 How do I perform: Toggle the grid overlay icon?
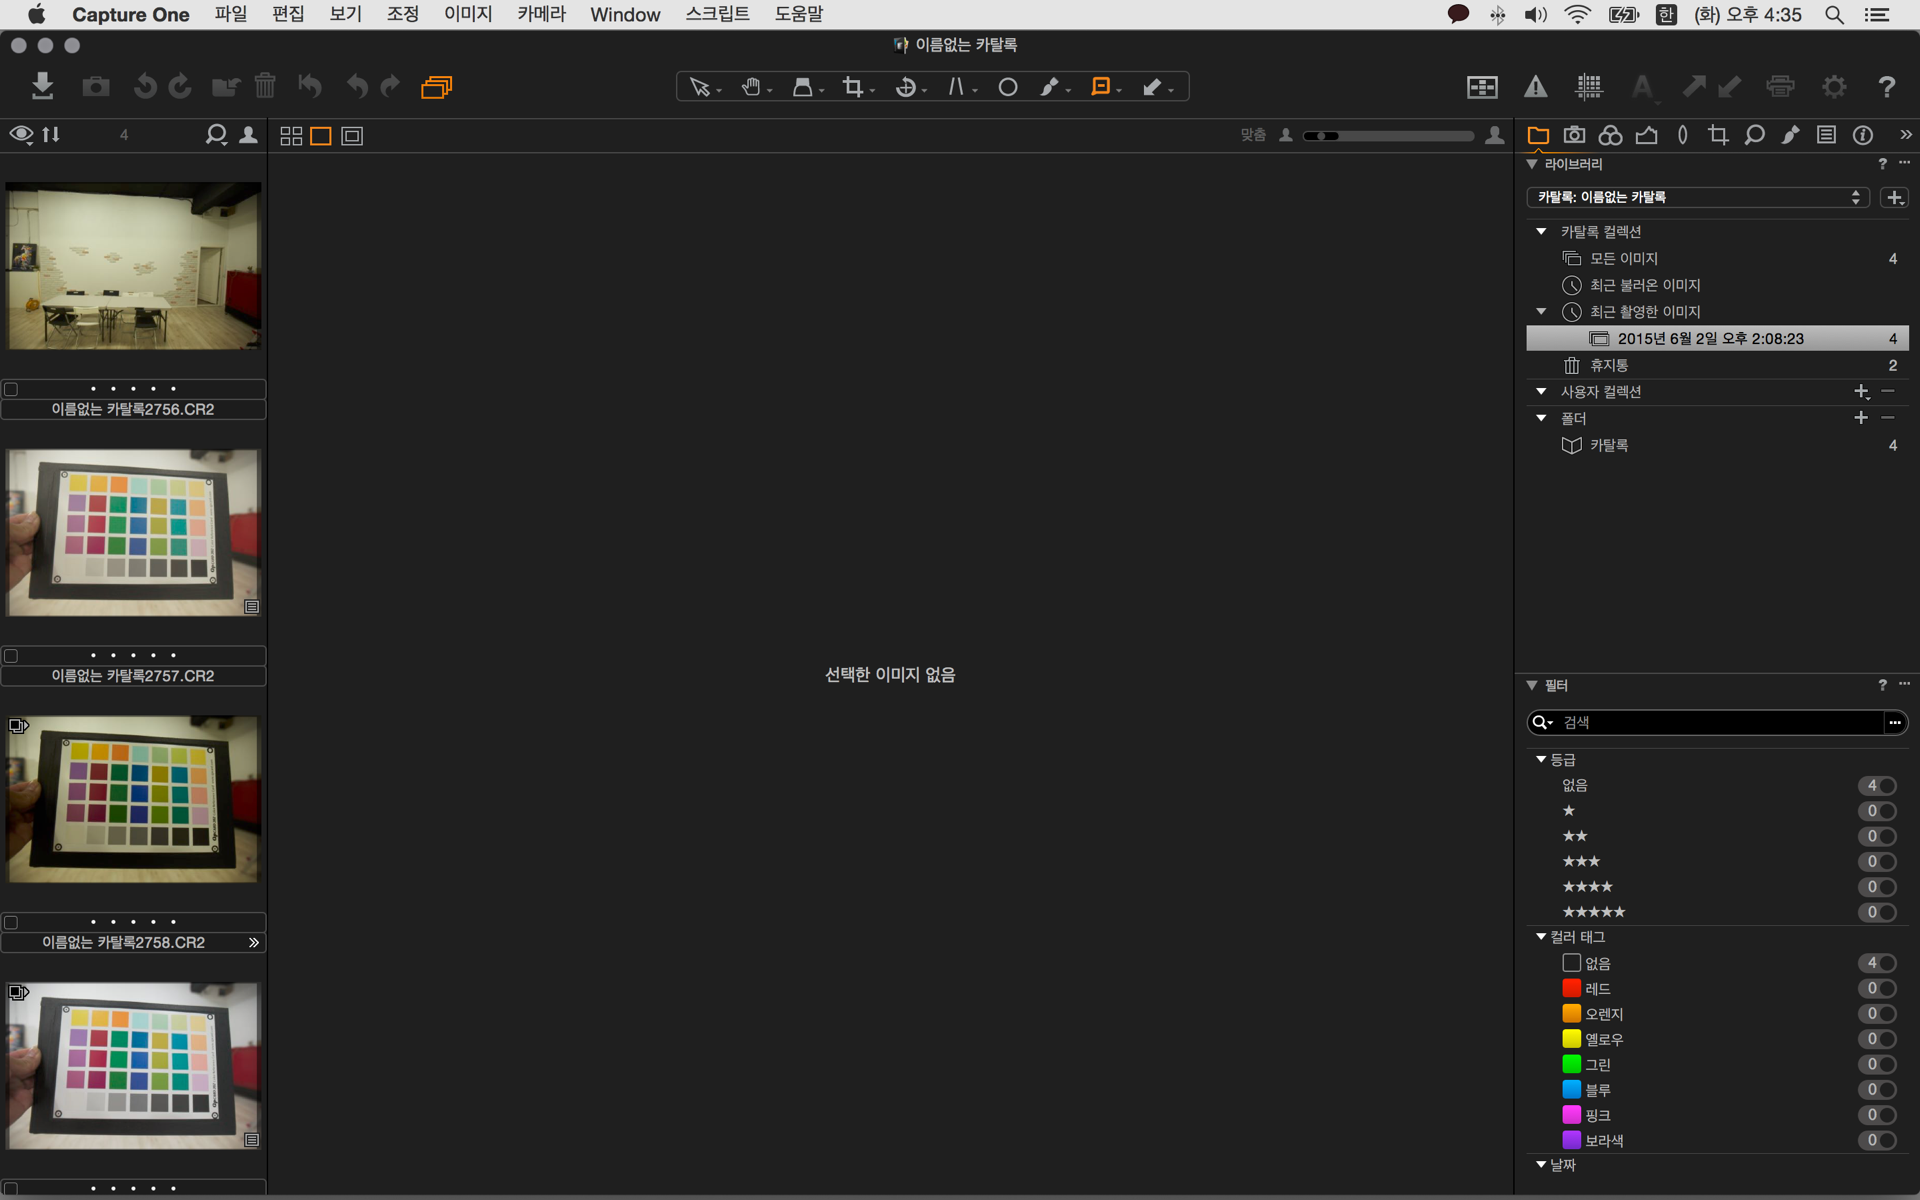[x=1589, y=87]
